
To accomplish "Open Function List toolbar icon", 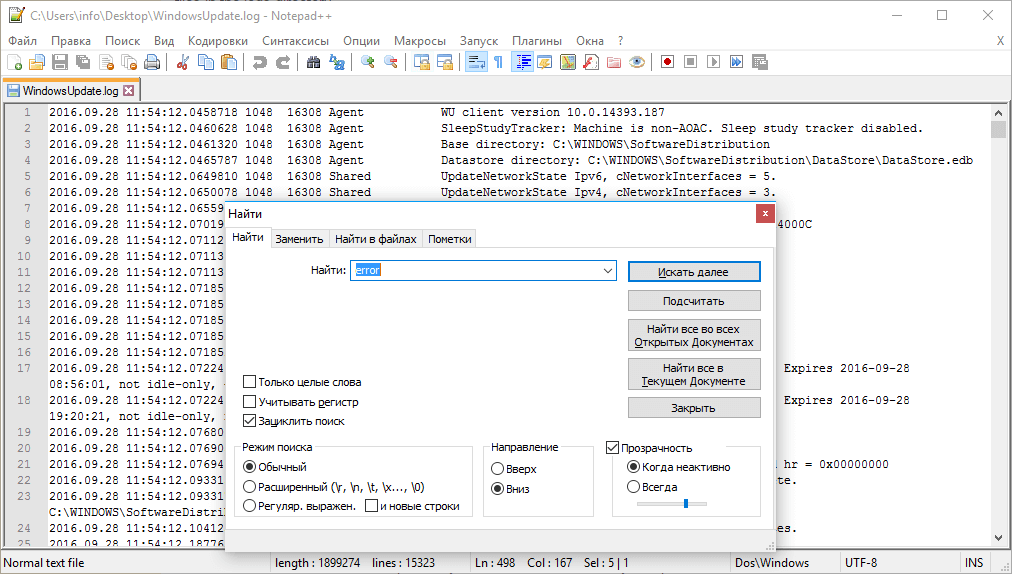I will (591, 63).
